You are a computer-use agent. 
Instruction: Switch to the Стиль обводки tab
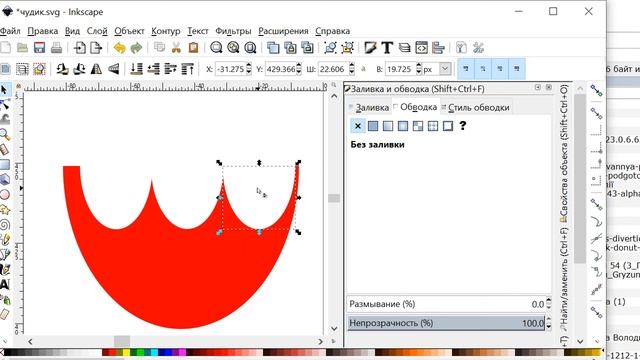click(x=476, y=107)
